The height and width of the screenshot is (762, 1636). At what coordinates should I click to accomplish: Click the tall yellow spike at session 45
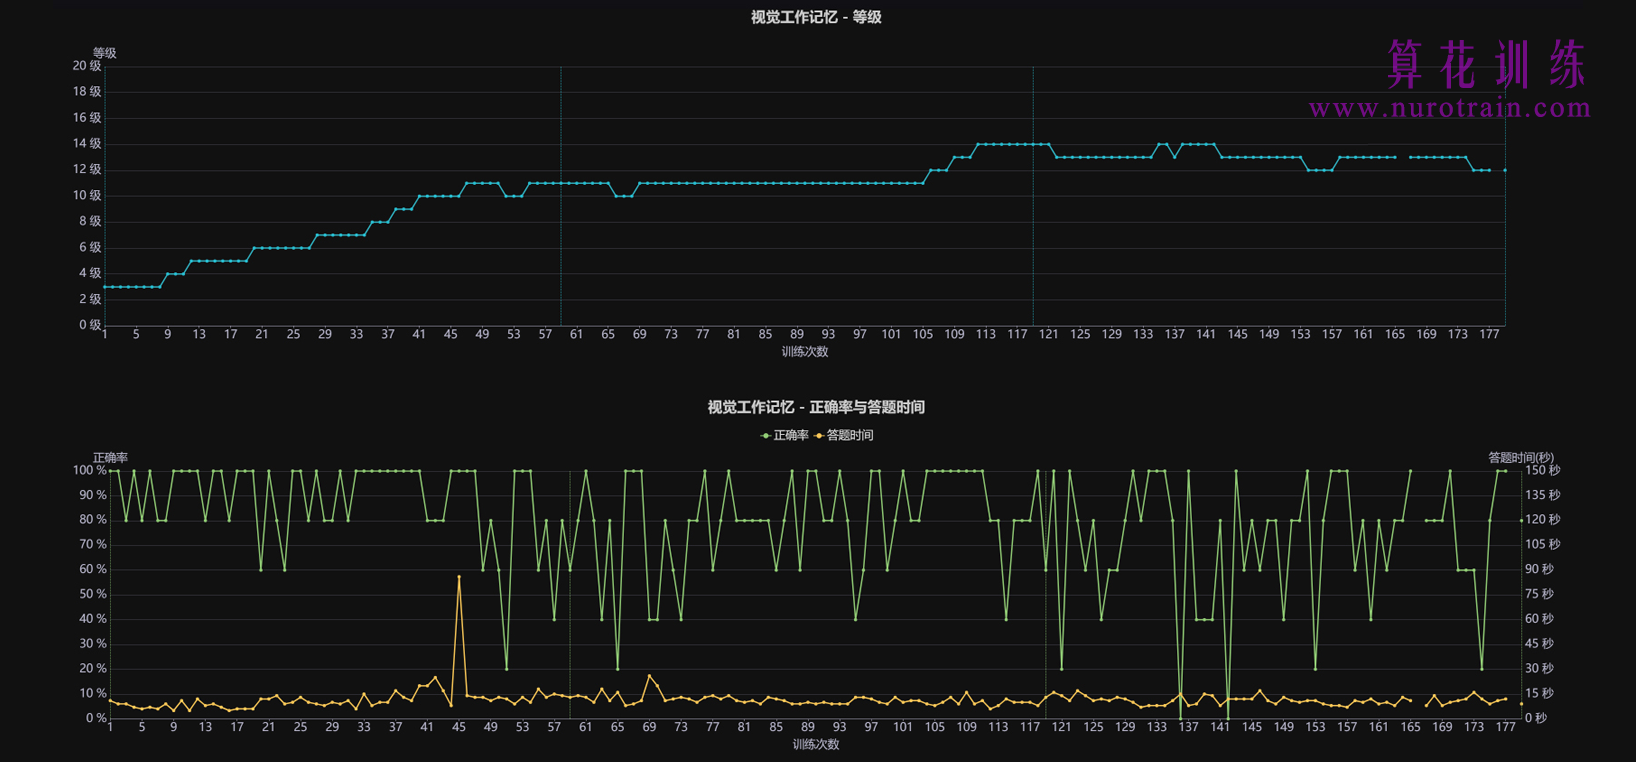tap(459, 577)
